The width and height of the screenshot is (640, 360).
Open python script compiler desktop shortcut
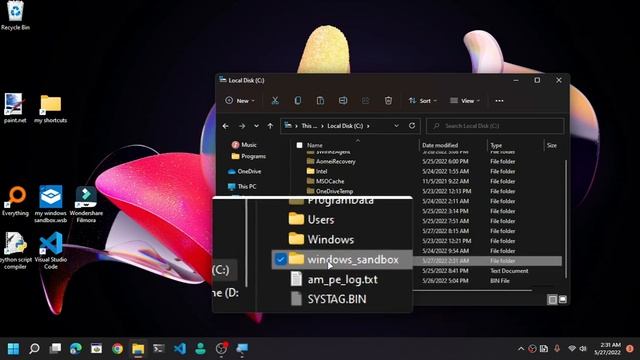click(x=15, y=251)
